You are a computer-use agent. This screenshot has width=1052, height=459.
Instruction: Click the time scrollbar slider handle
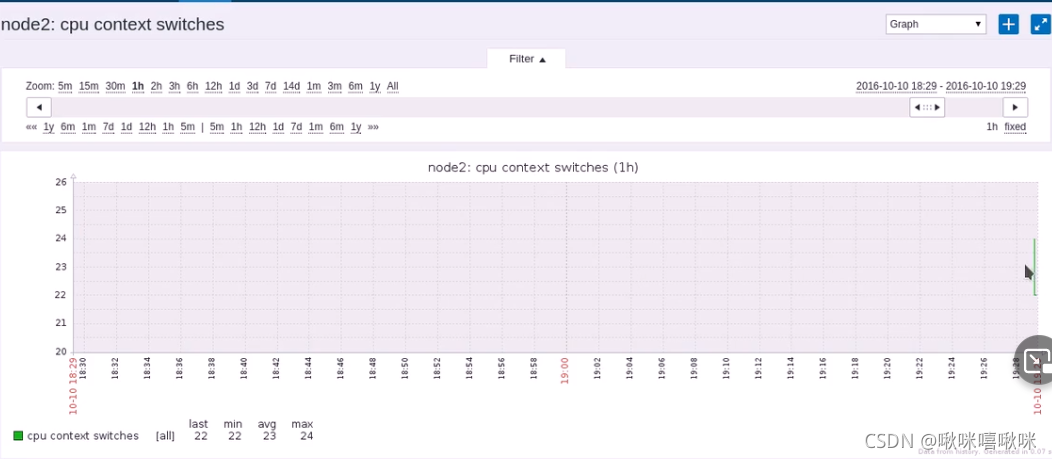pyautogui.click(x=927, y=107)
